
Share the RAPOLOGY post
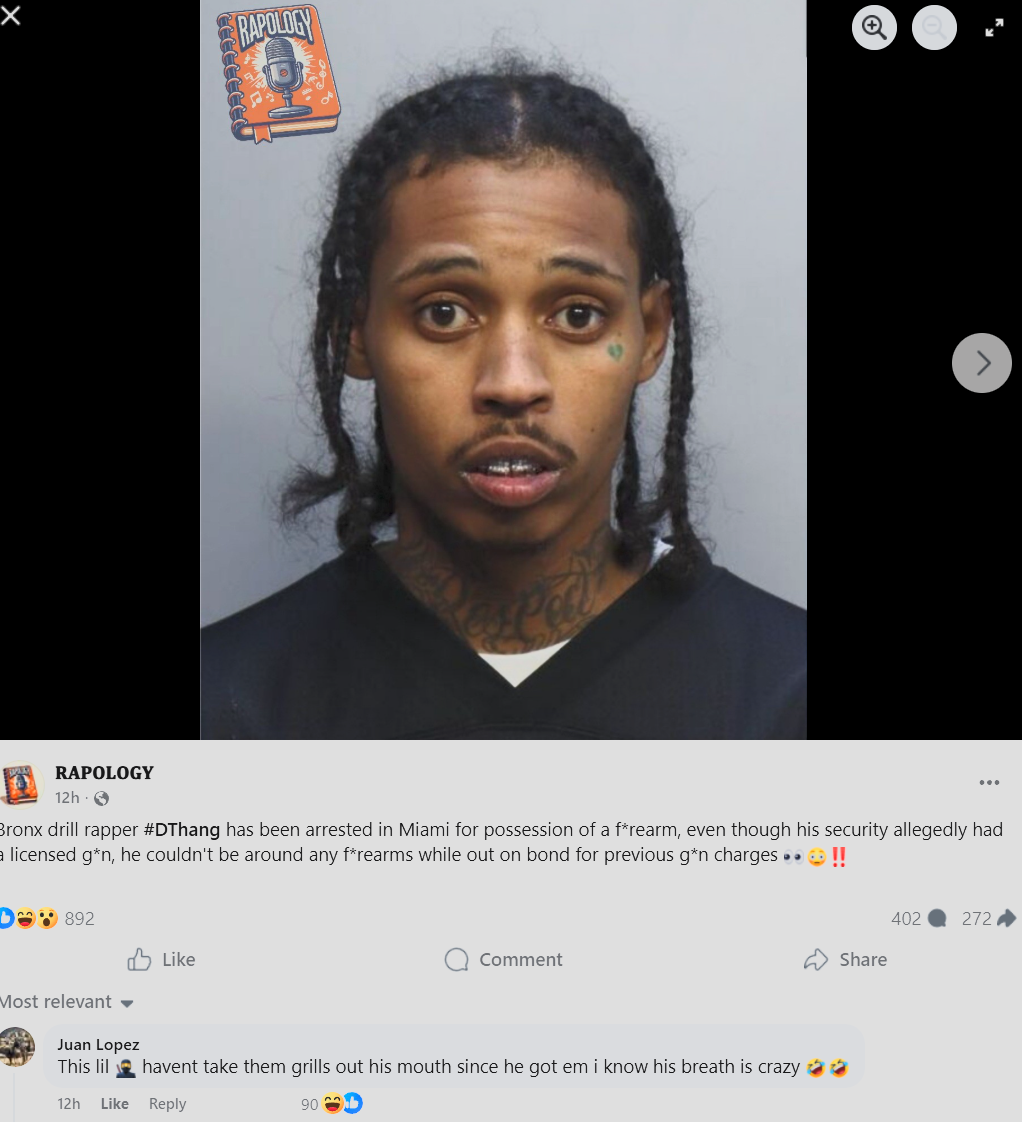(x=845, y=960)
